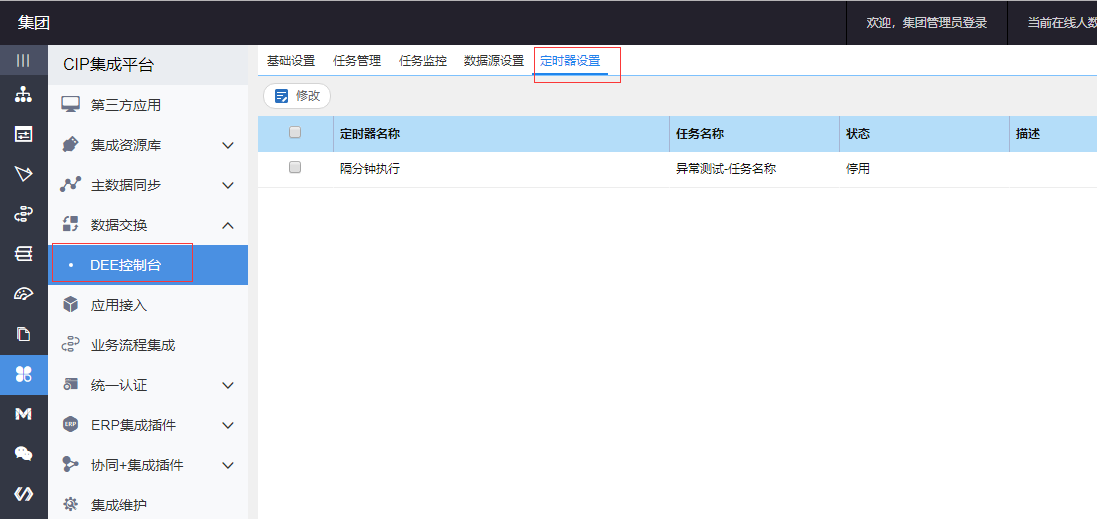Click the 任务名称 column header
This screenshot has width=1097, height=519.
700,134
